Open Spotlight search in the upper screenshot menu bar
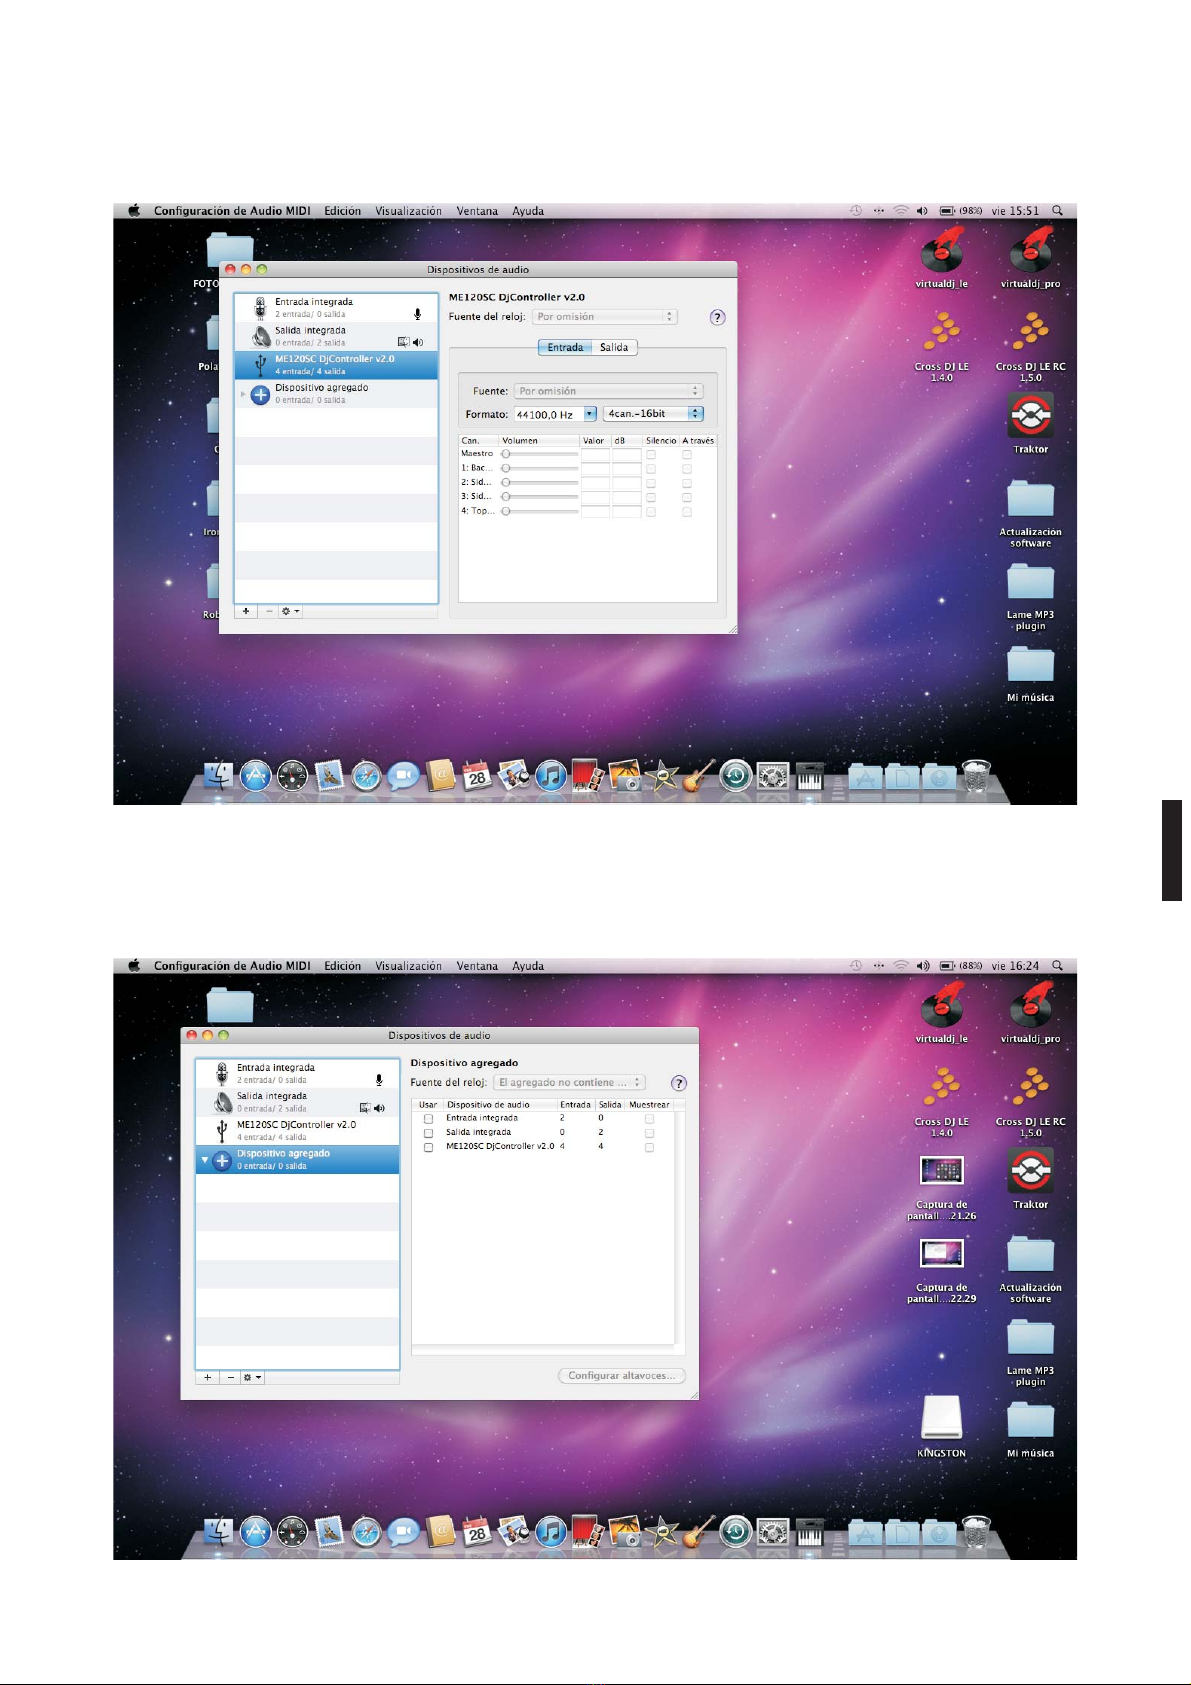The height and width of the screenshot is (1685, 1191). tap(1058, 211)
